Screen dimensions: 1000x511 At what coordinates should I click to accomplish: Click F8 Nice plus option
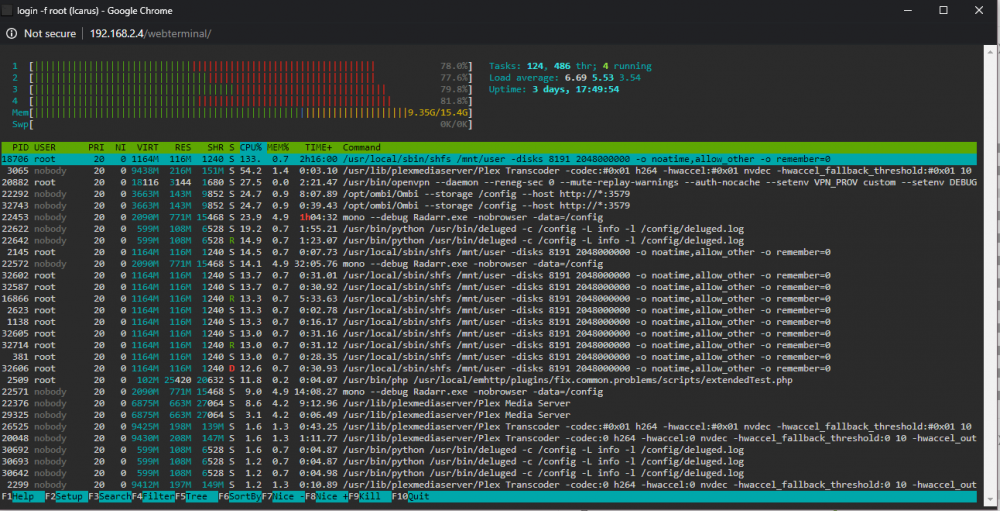pyautogui.click(x=326, y=496)
